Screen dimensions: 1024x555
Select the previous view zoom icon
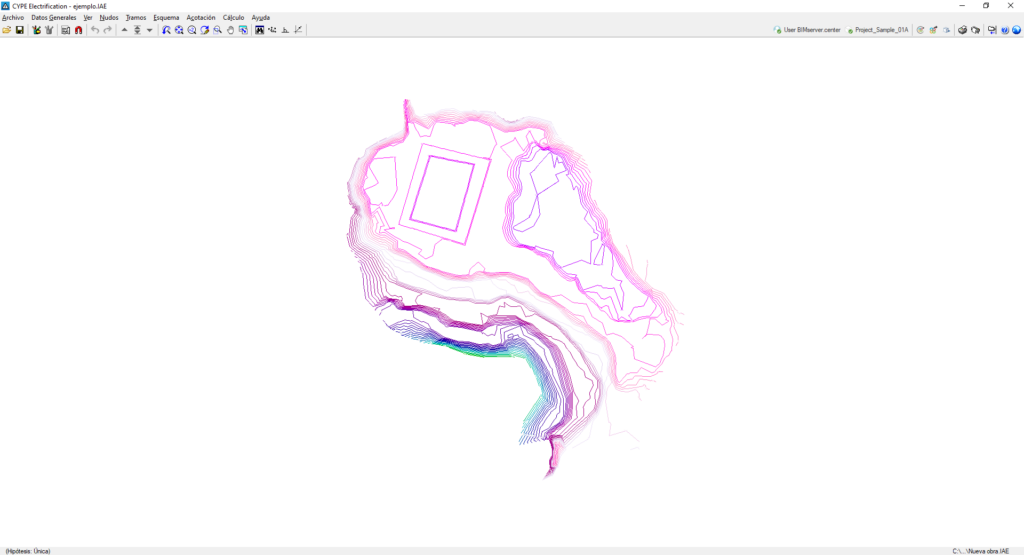167,30
